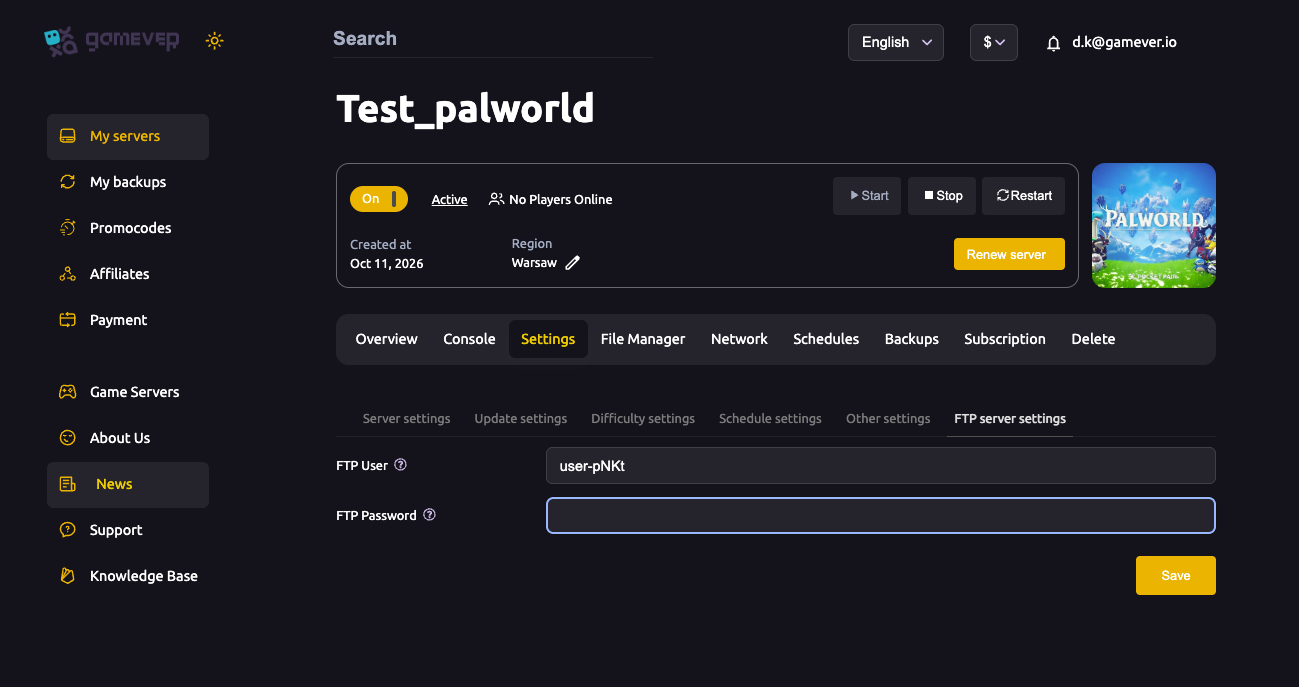1299x687 pixels.
Task: Open Knowledge Base in sidebar
Action: (x=128, y=576)
